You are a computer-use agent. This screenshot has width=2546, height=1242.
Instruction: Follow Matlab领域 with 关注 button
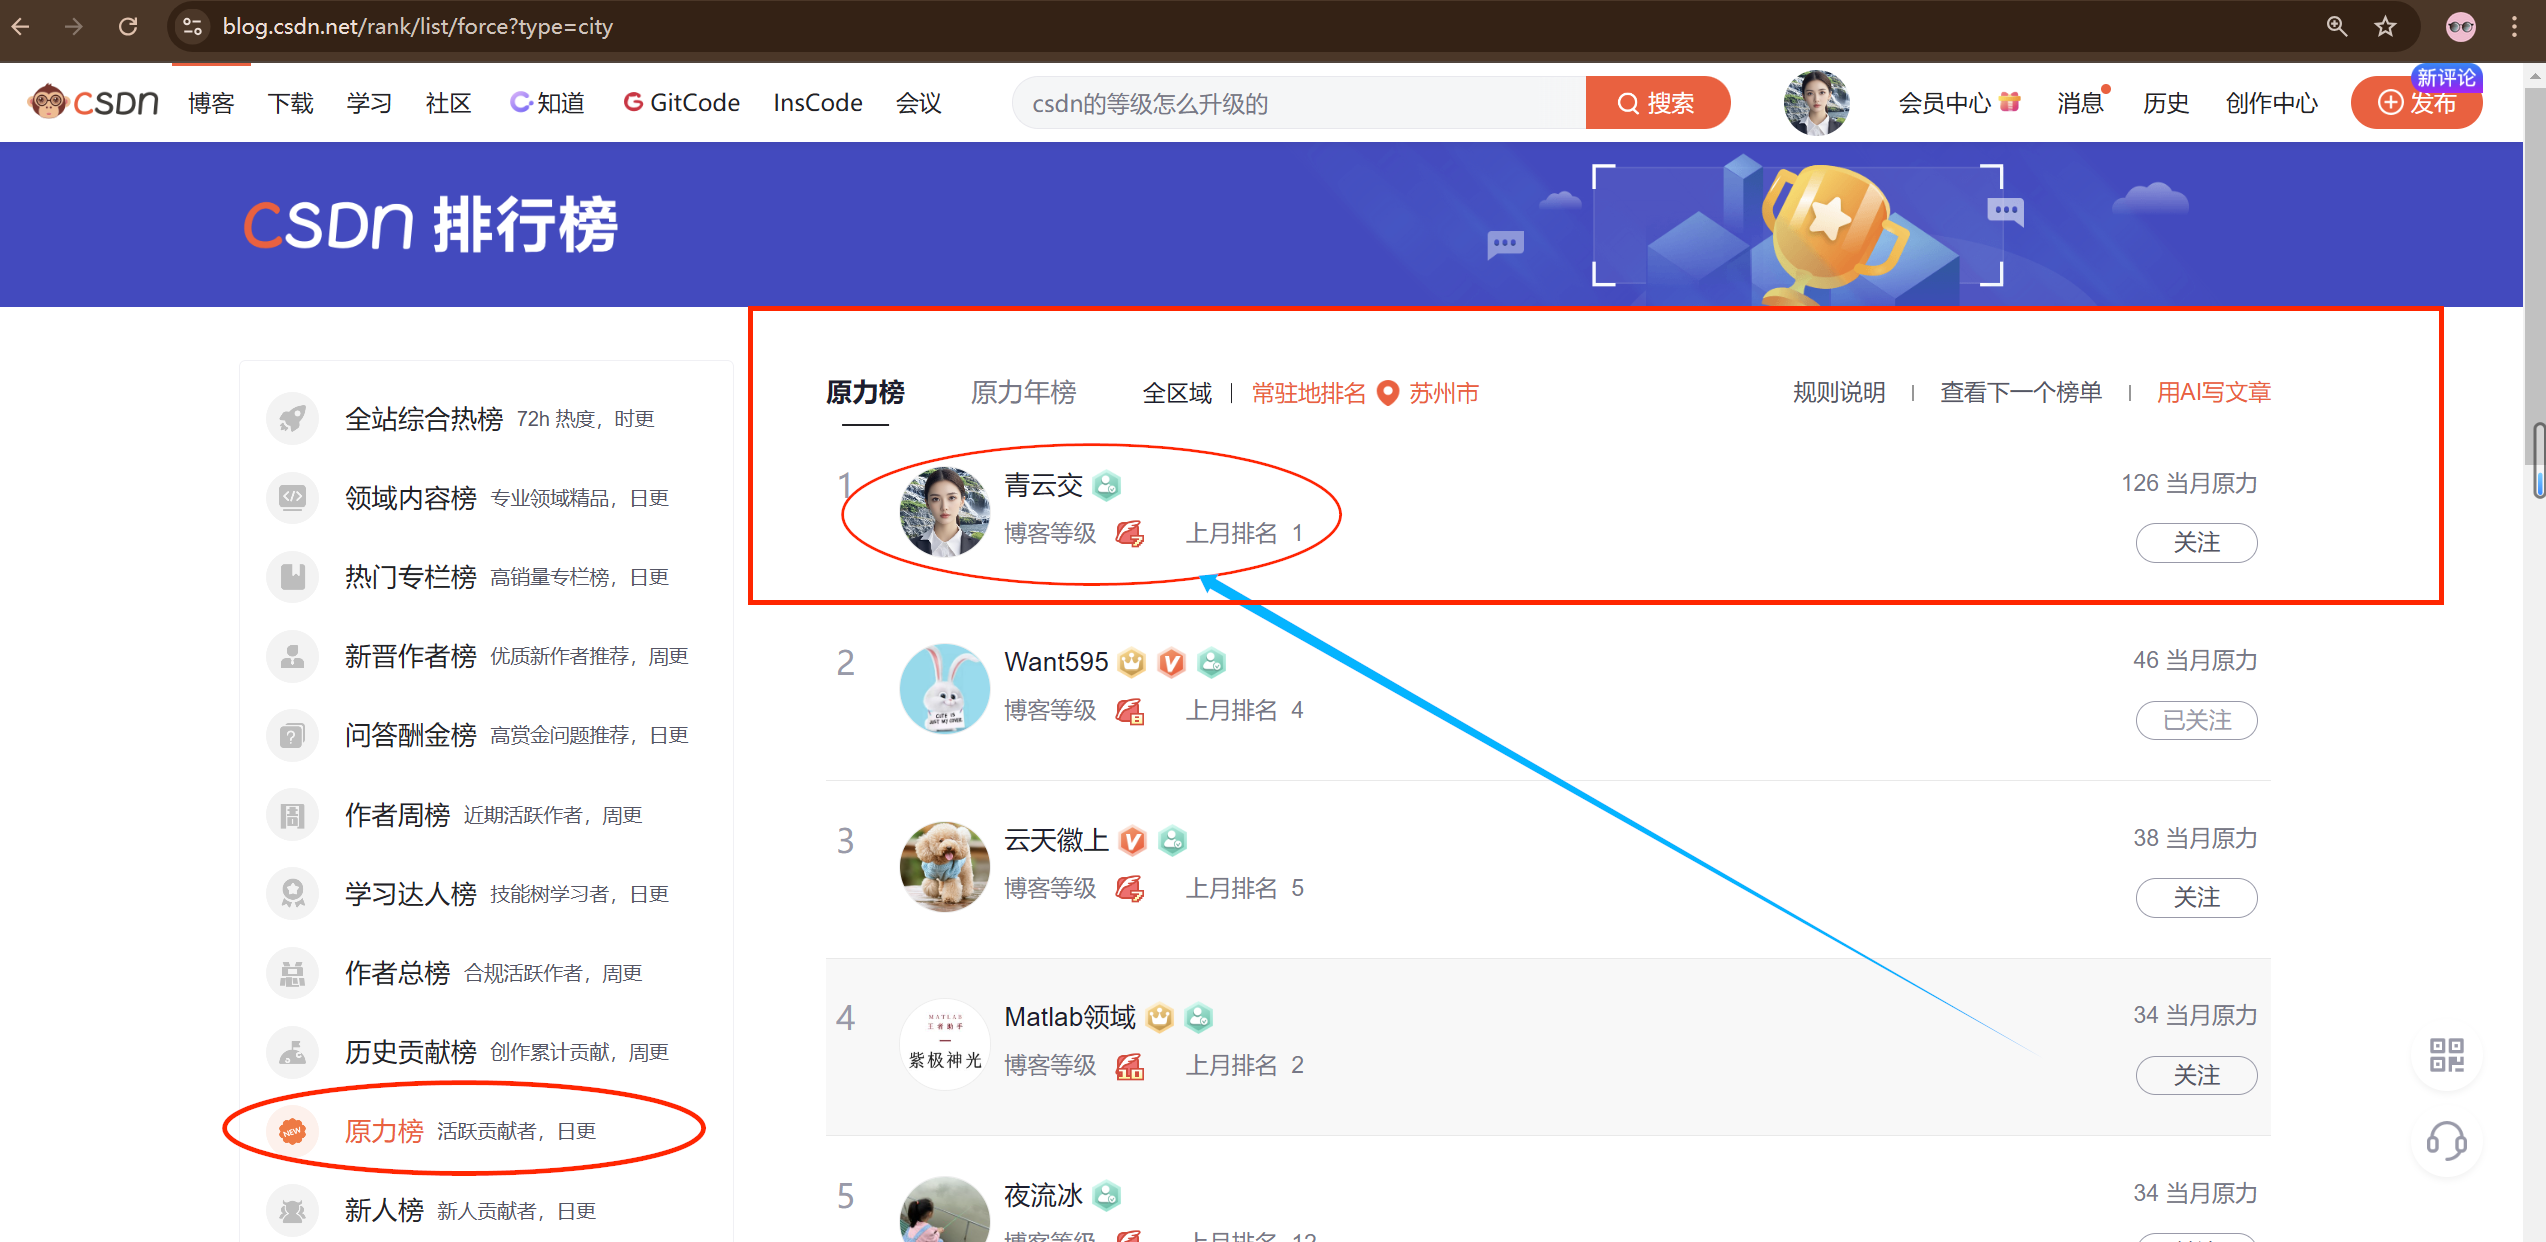pyautogui.click(x=2196, y=1075)
